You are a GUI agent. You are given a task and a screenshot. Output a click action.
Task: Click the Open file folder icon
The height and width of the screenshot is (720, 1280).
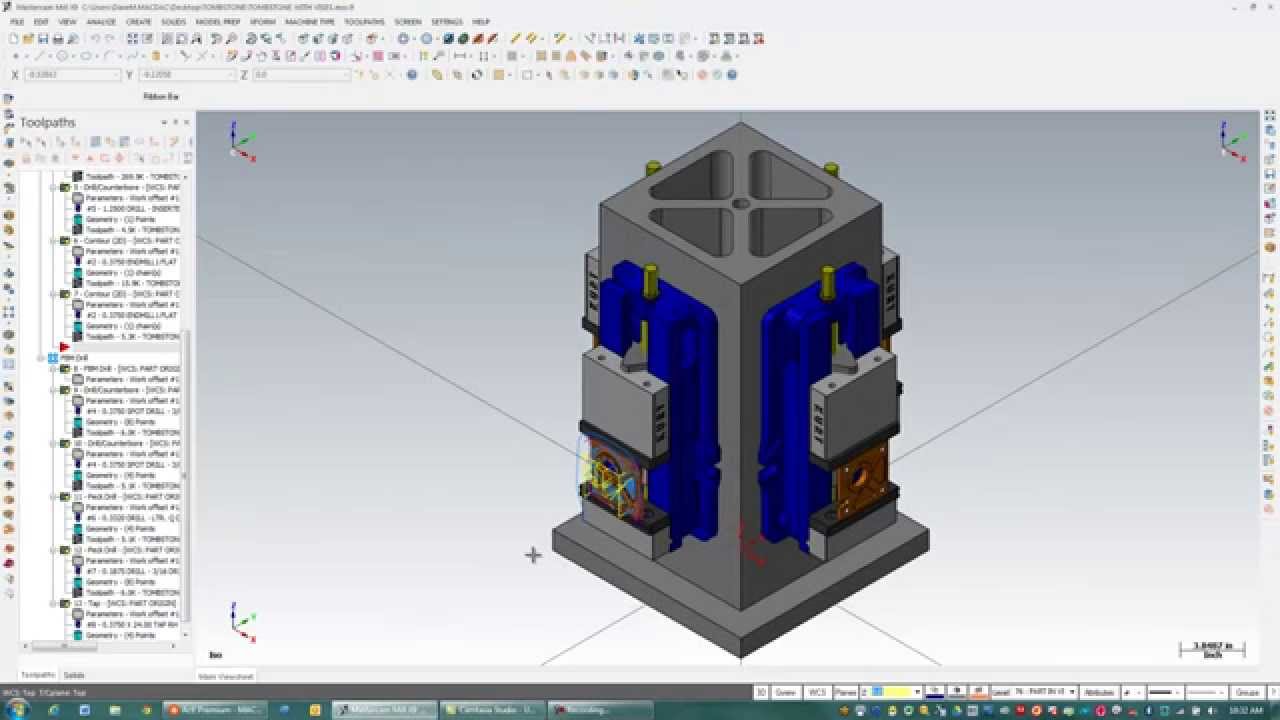[x=29, y=39]
